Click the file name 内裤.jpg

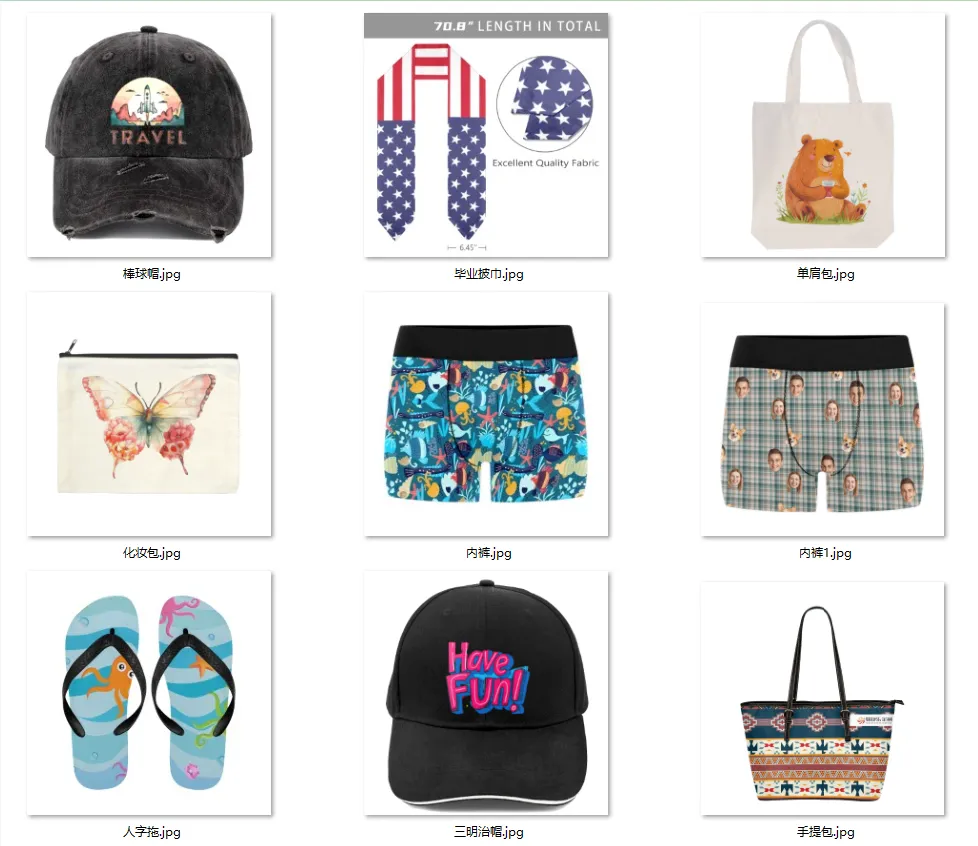(x=488, y=553)
